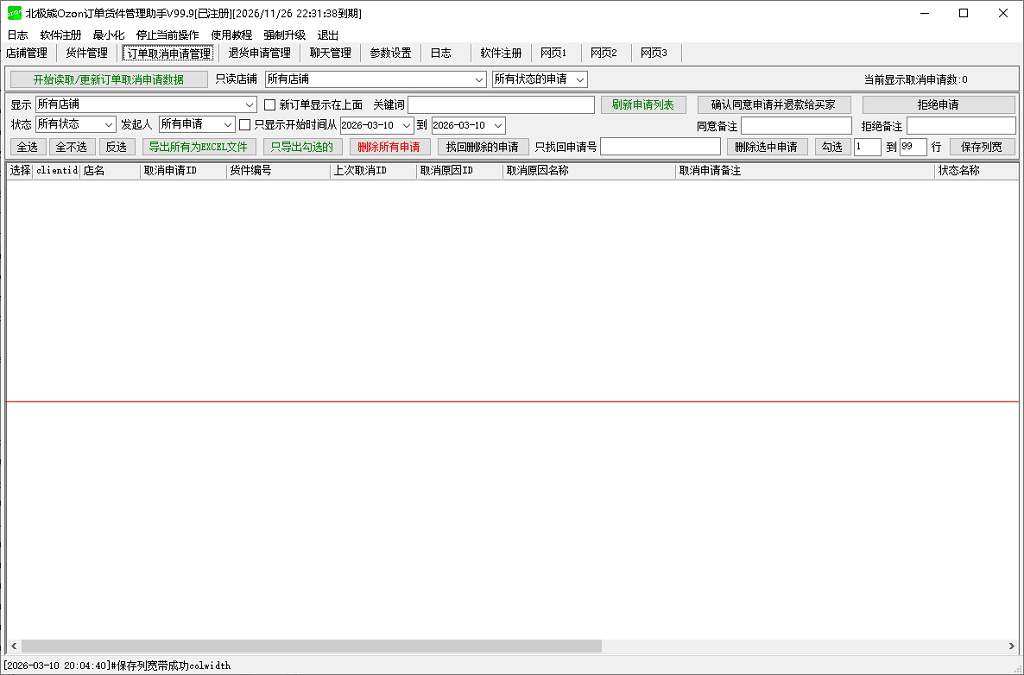Viewport: 1024px width, 675px height.
Task: Open the 发起人 所有申请 dropdown
Action: click(x=194, y=125)
